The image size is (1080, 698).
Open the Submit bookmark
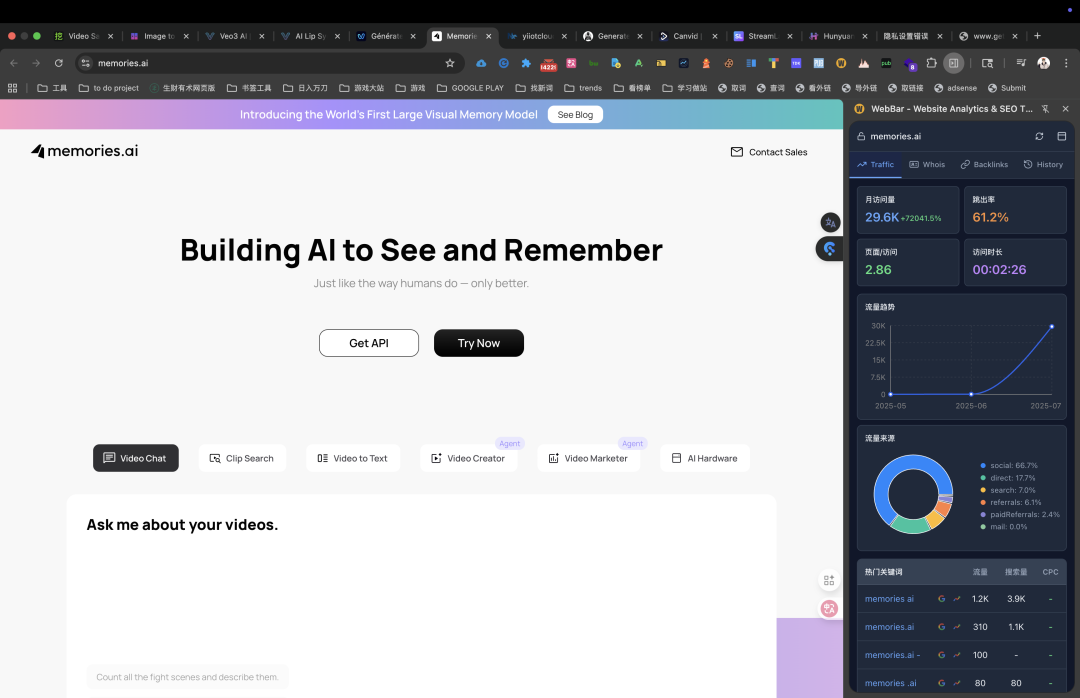[1006, 88]
